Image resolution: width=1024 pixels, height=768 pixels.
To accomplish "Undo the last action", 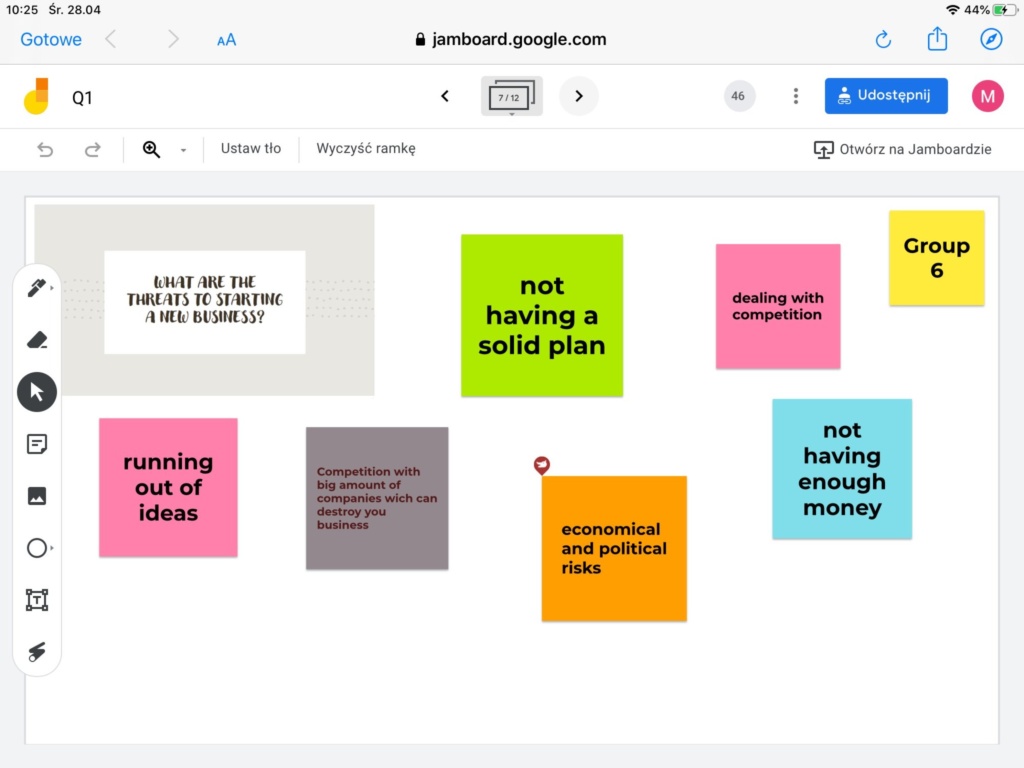I will click(45, 149).
